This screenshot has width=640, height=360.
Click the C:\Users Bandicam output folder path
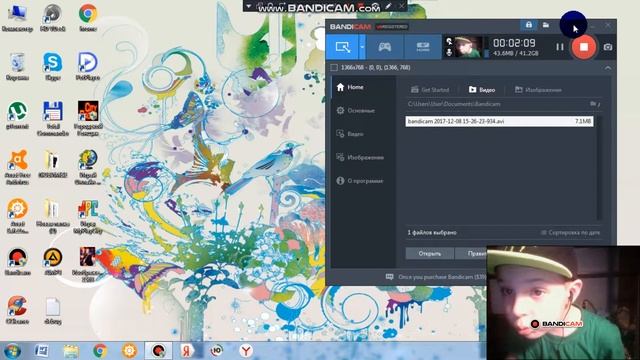point(454,104)
